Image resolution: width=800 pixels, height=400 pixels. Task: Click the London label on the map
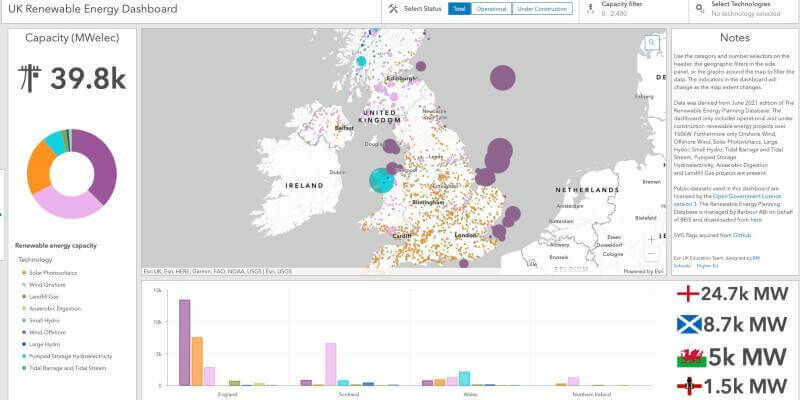click(465, 235)
